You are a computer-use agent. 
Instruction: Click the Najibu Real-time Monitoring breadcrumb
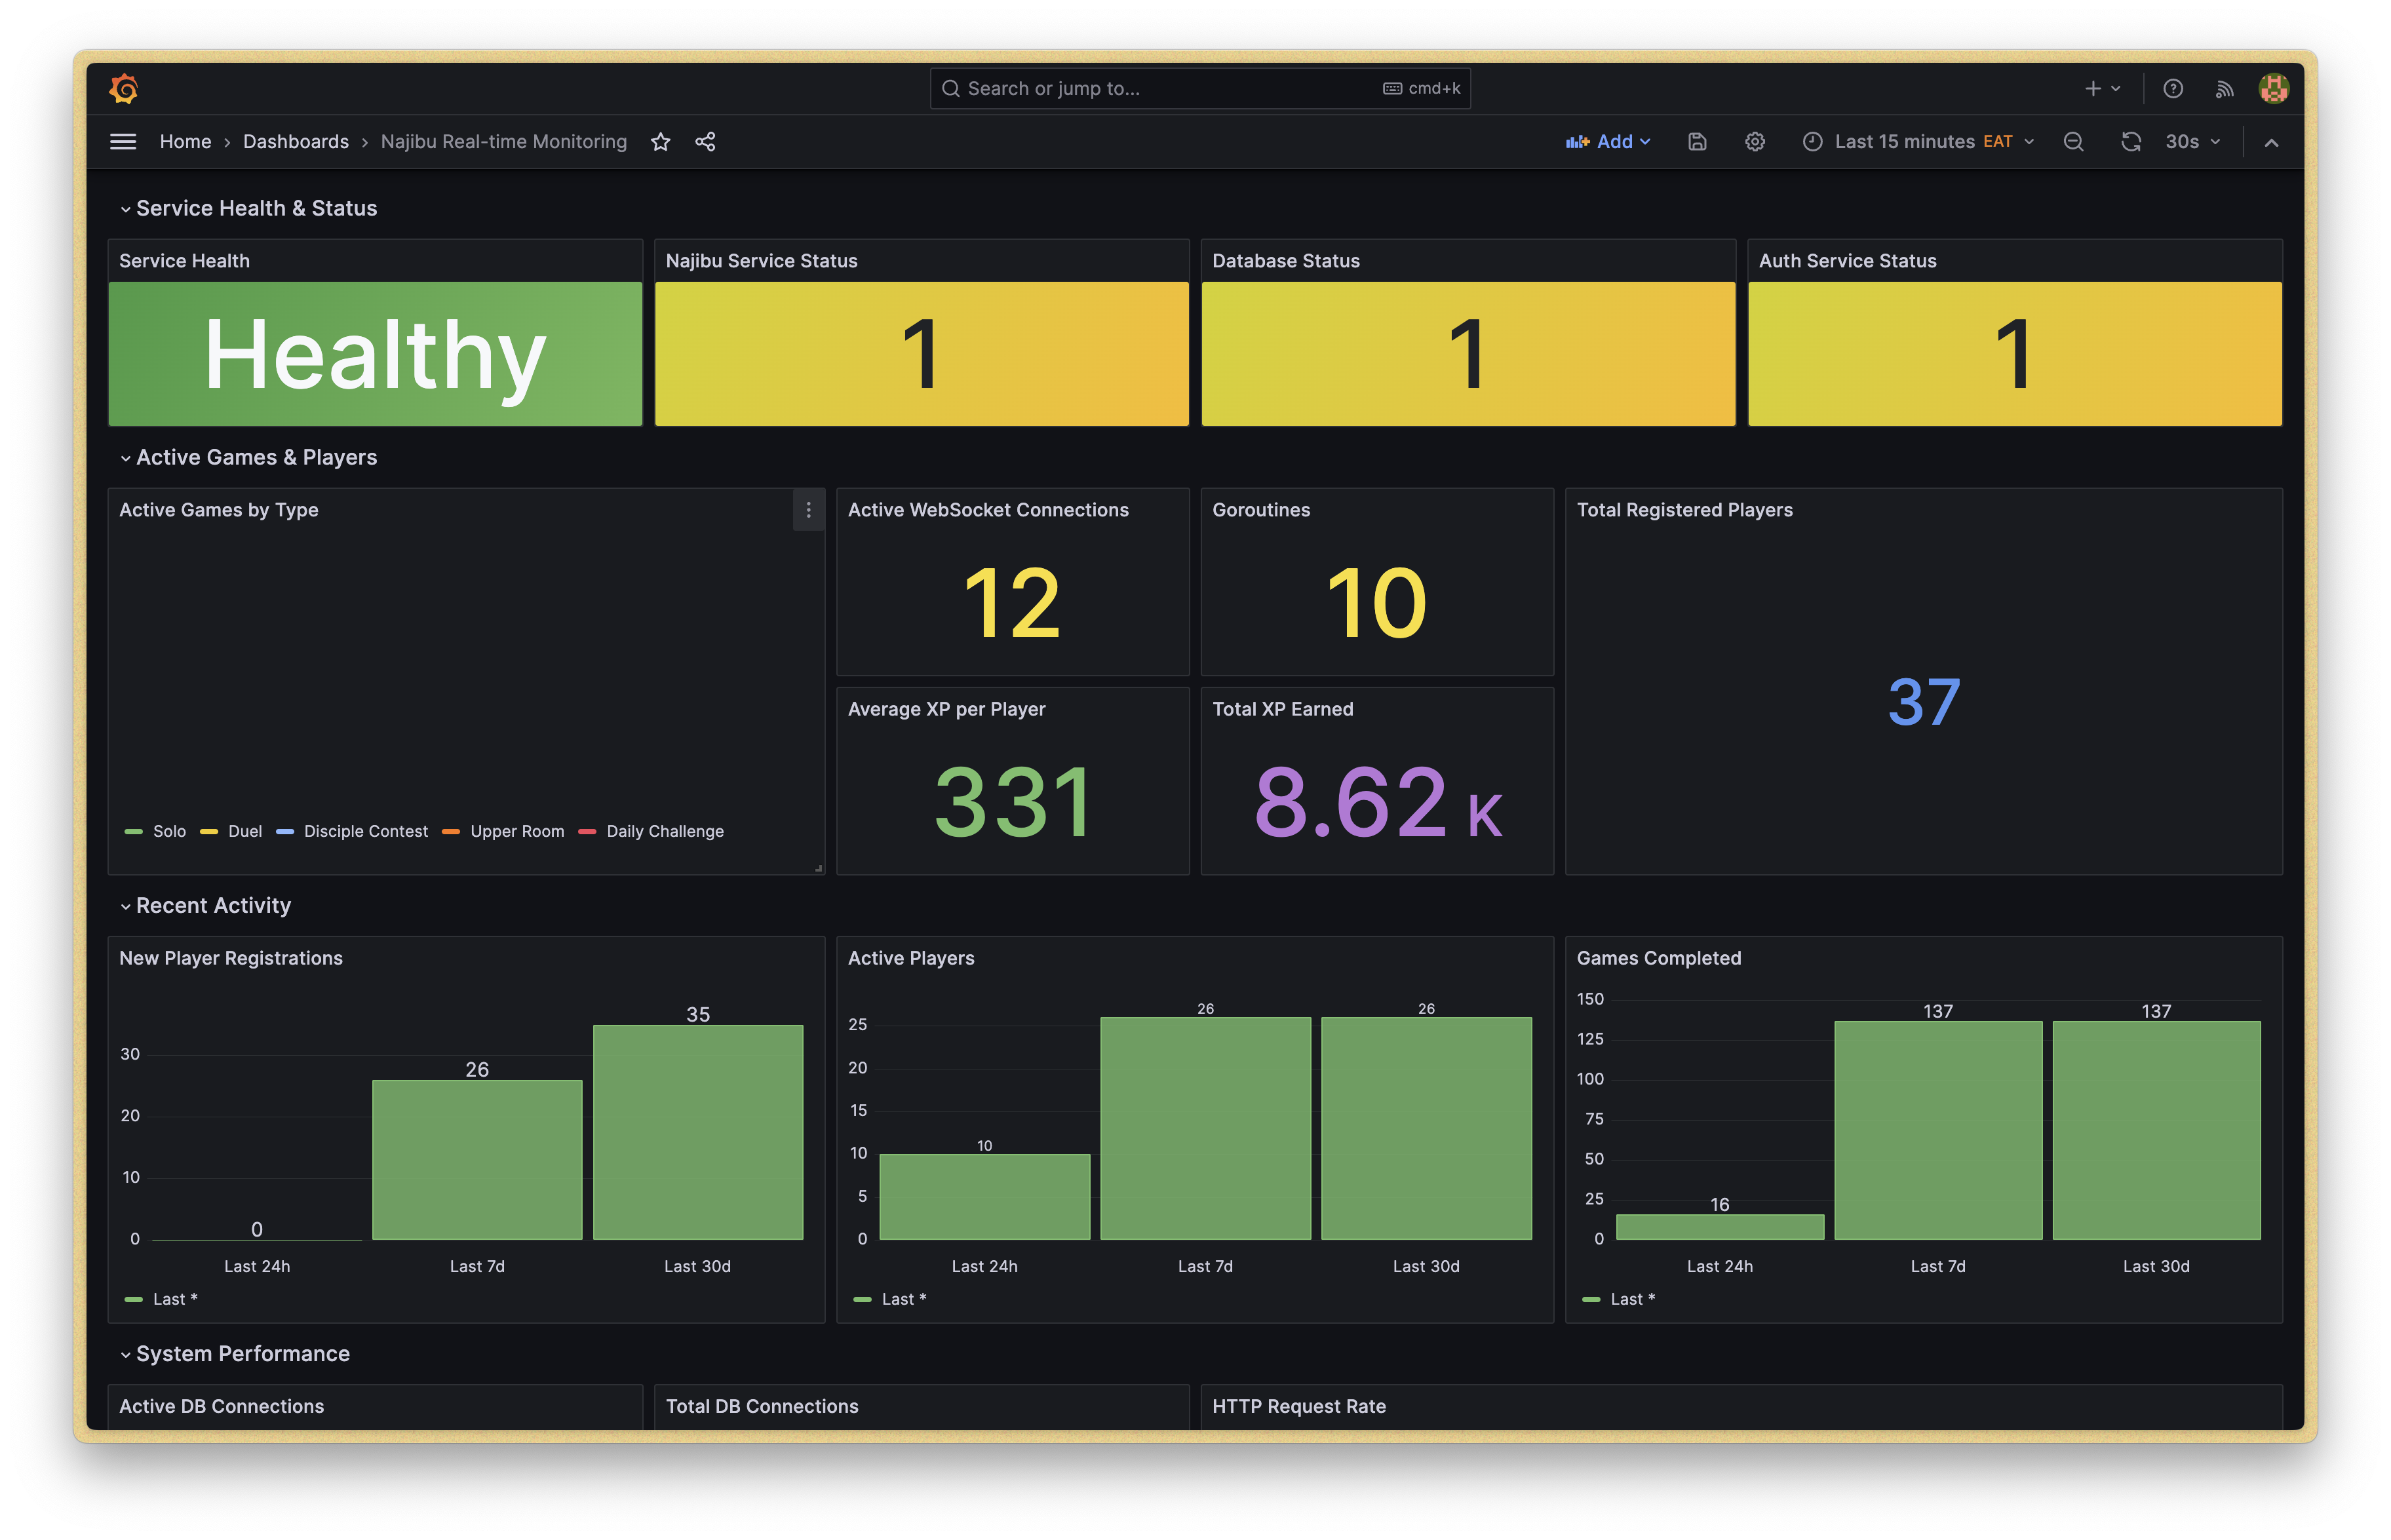click(x=504, y=142)
